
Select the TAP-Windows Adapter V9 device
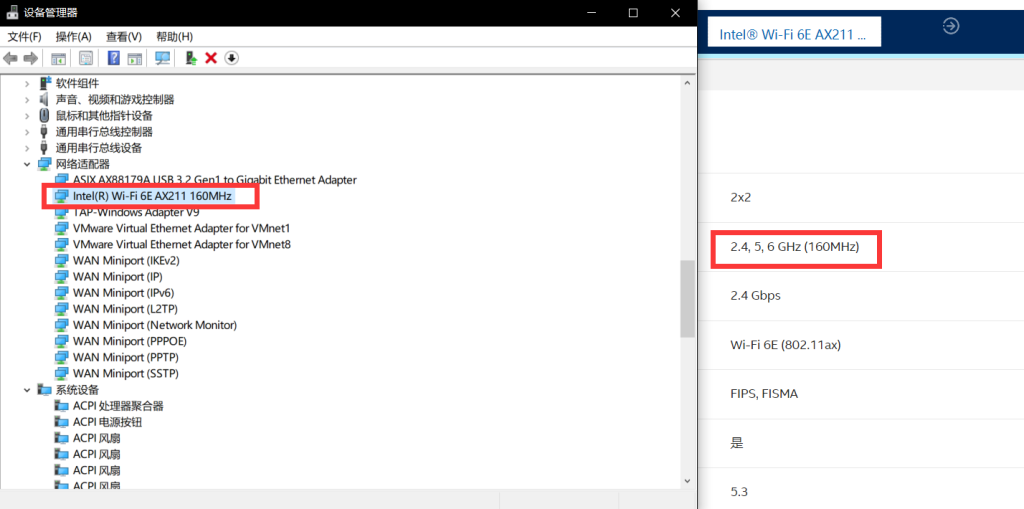(135, 212)
